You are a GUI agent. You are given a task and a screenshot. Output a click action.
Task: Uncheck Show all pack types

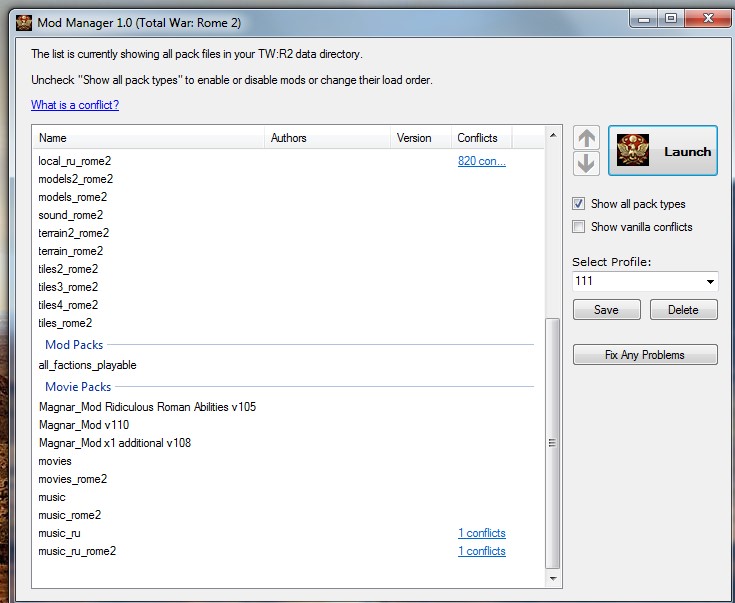pyautogui.click(x=579, y=204)
